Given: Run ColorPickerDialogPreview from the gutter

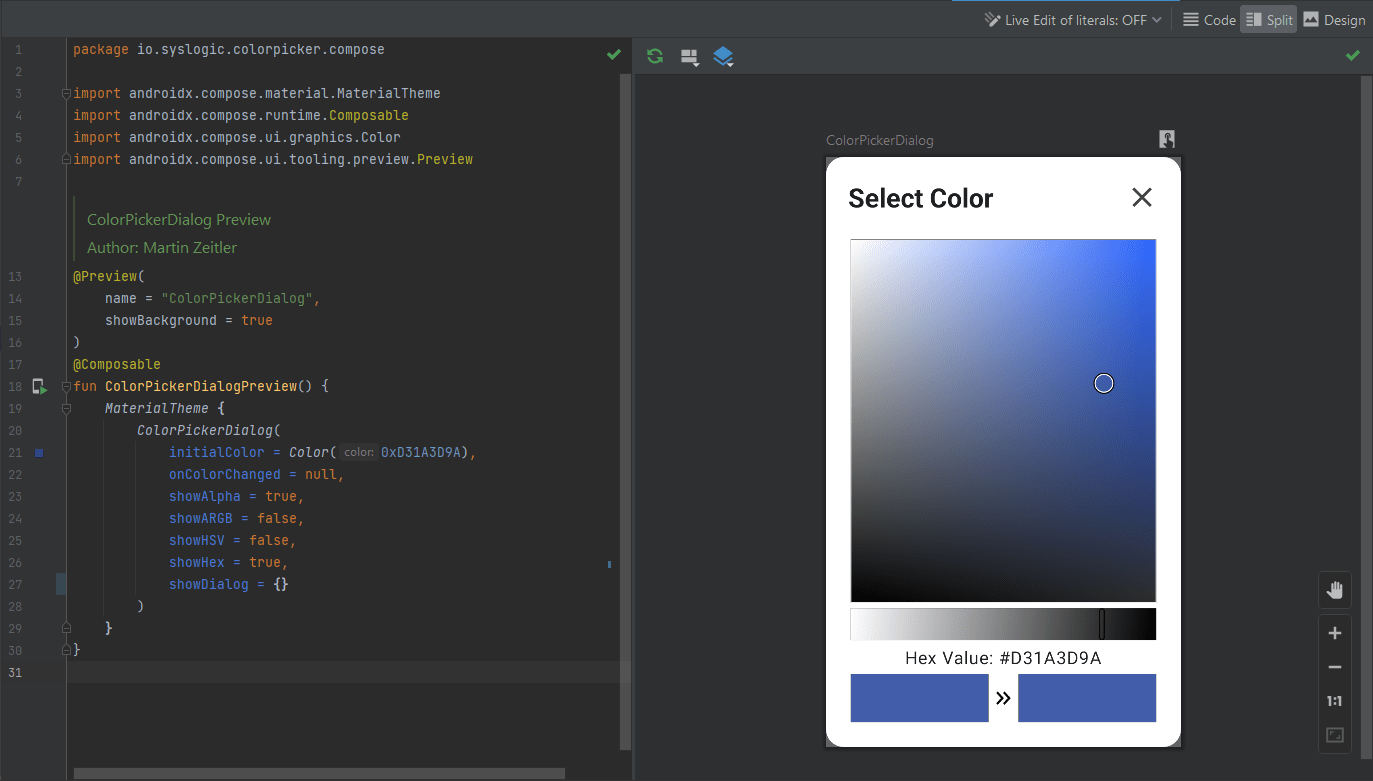Looking at the screenshot, I should pyautogui.click(x=39, y=385).
